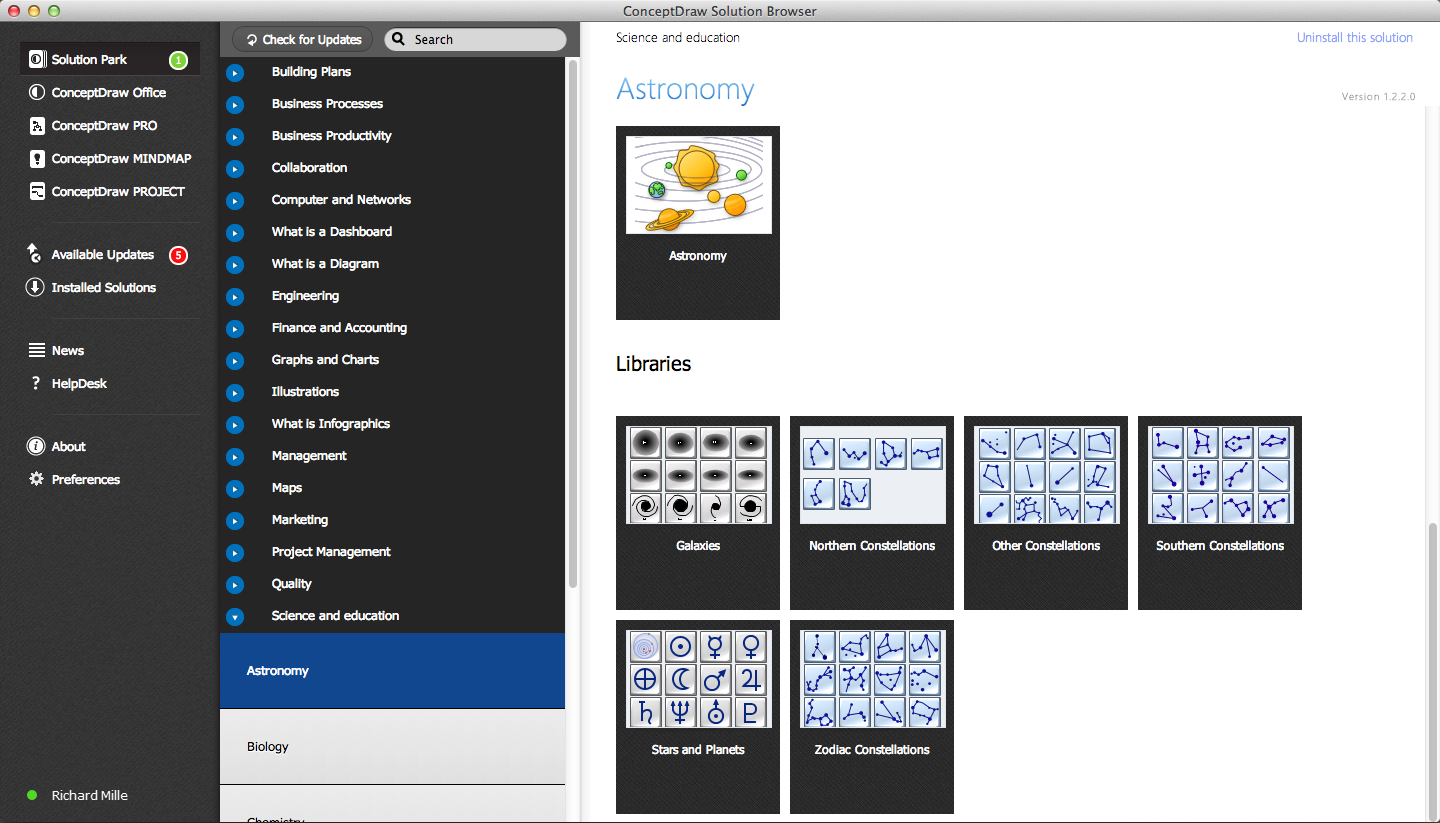
Task: Open the Southern Constellations library
Action: [x=1220, y=513]
